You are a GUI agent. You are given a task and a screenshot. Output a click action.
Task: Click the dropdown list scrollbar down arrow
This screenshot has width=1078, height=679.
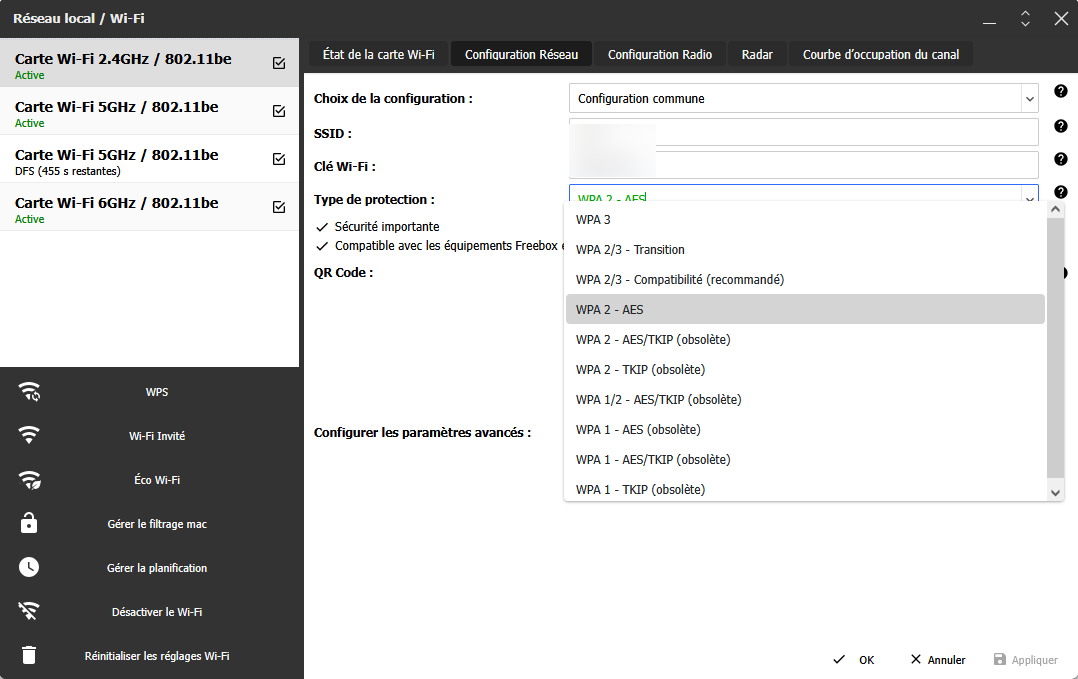pyautogui.click(x=1055, y=492)
